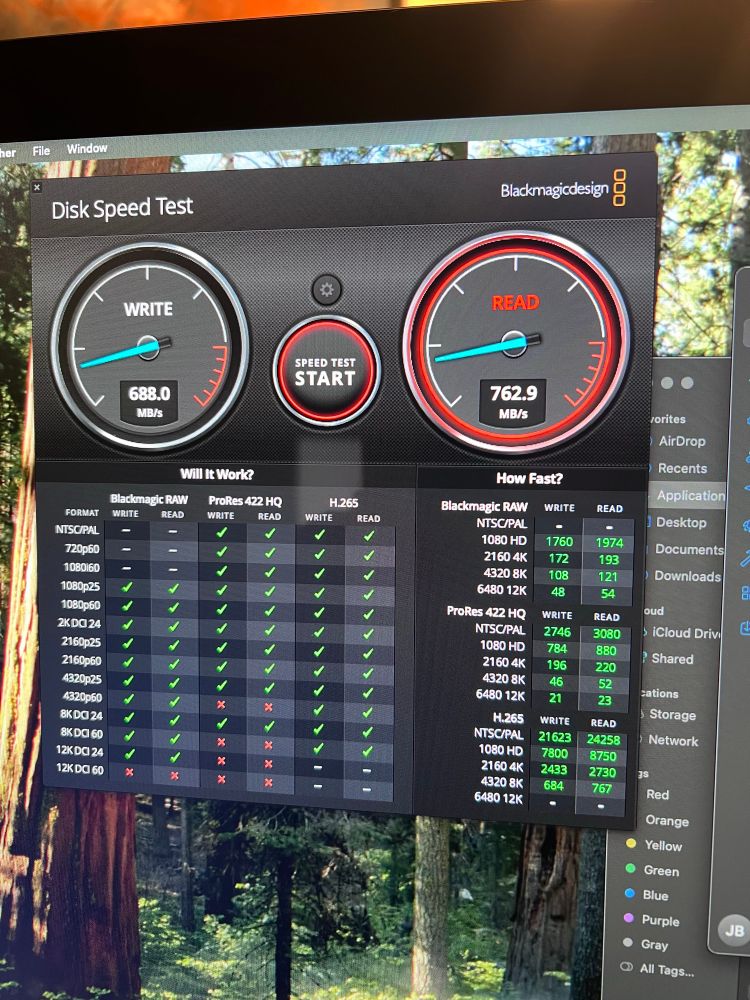Click the Disk Speed Test title

[122, 209]
